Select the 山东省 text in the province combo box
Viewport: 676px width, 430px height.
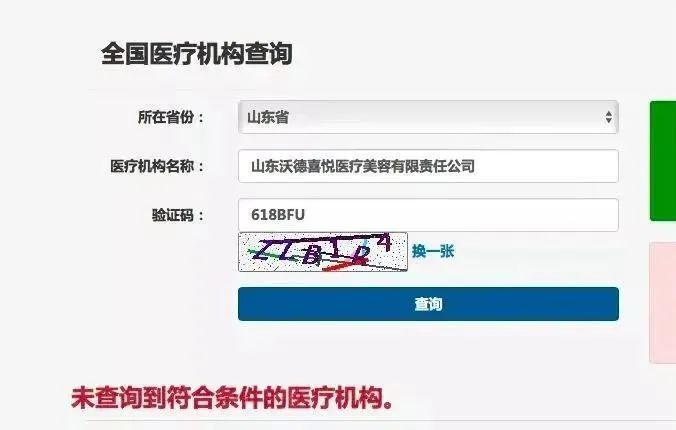click(x=268, y=117)
